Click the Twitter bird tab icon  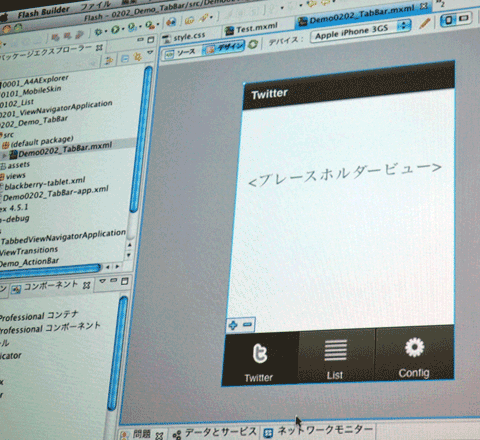(x=260, y=353)
